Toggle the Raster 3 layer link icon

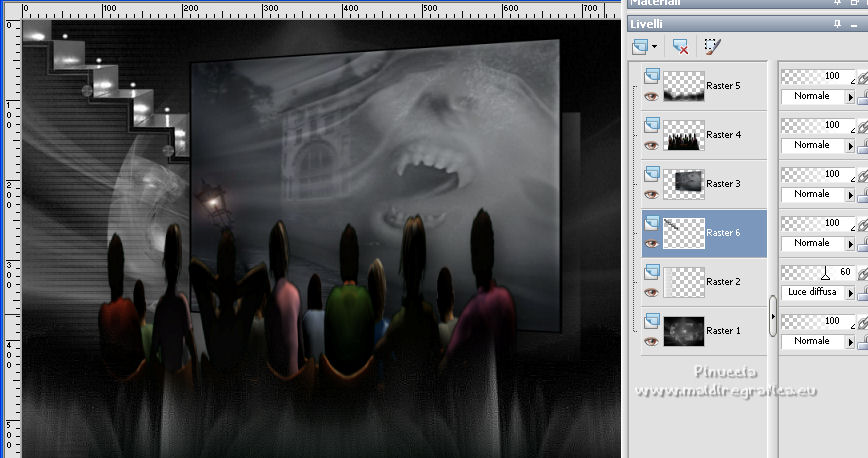pos(862,175)
